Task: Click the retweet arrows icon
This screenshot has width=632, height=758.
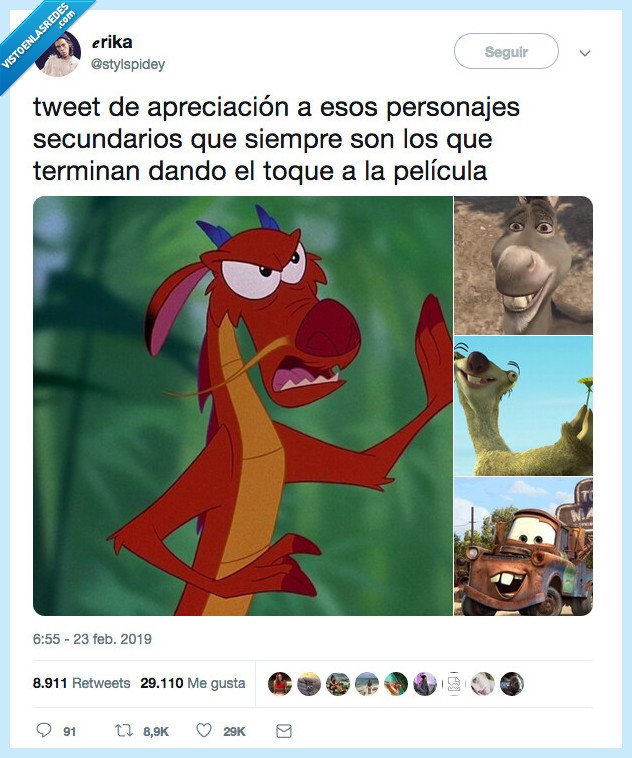Action: pyautogui.click(x=124, y=730)
